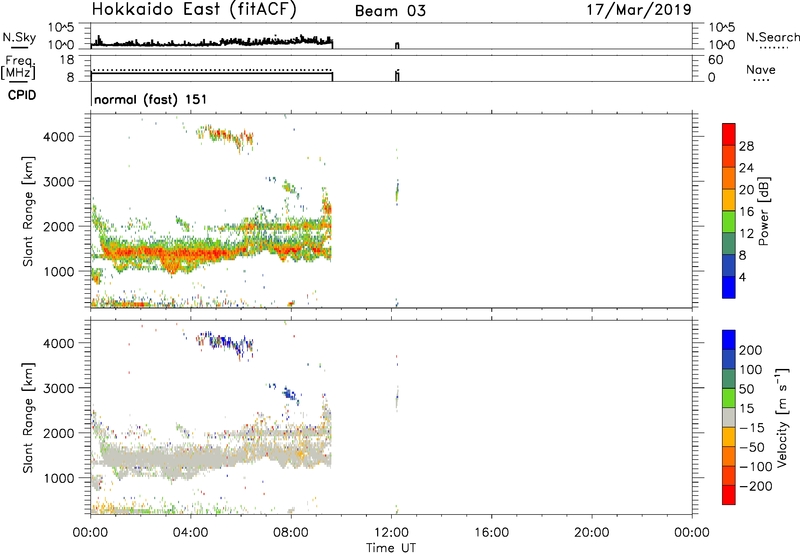This screenshot has width=800, height=554.
Task: Click the "N.Sky" legend label
Action: pyautogui.click(x=19, y=37)
